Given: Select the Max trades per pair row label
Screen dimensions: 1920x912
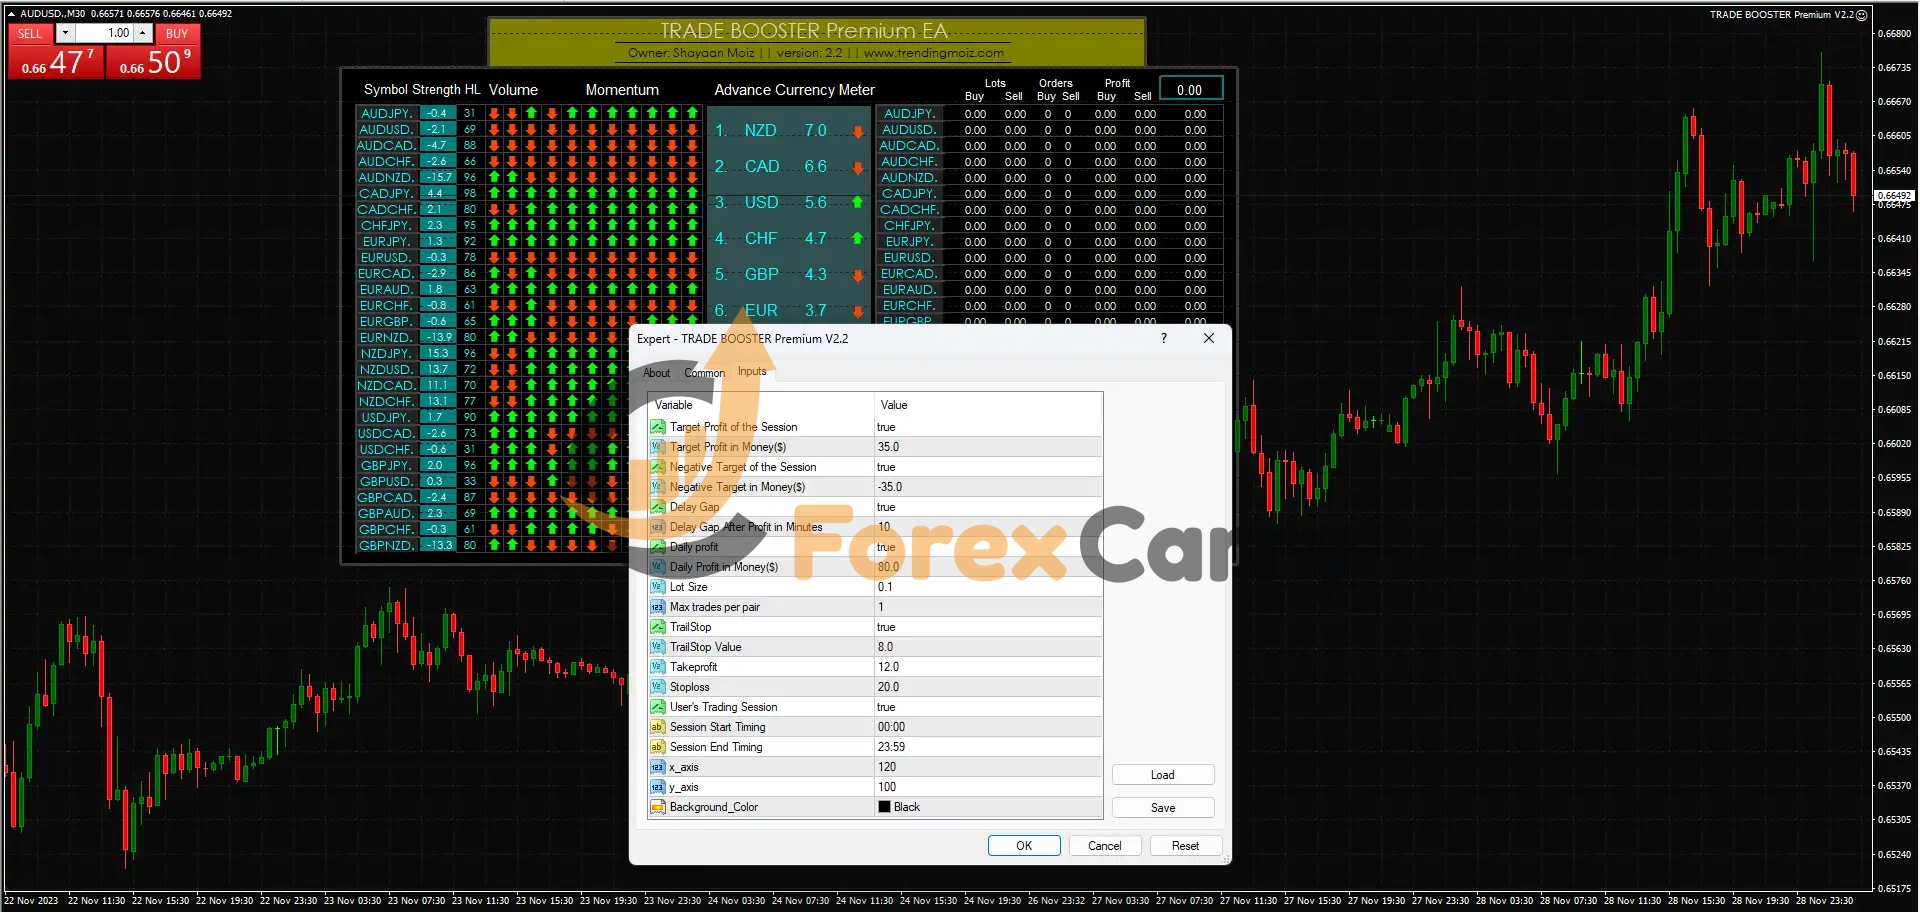Looking at the screenshot, I should tap(715, 607).
